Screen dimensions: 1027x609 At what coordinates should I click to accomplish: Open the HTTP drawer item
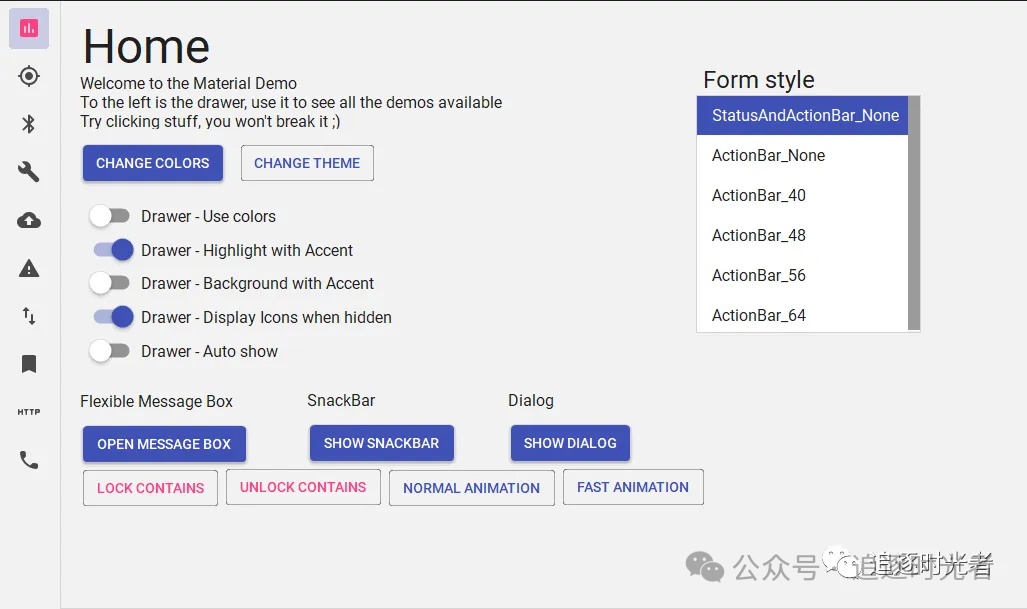29,412
